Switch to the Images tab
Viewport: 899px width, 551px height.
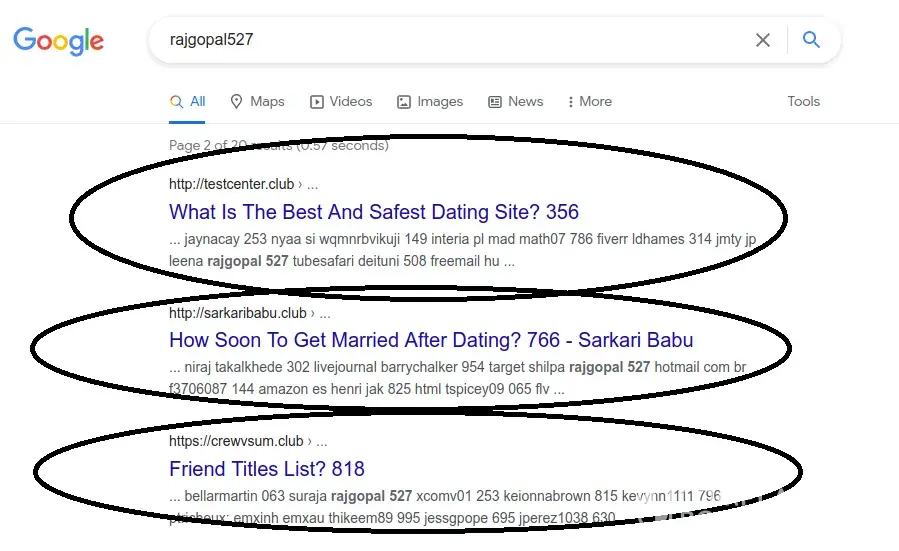(x=430, y=101)
